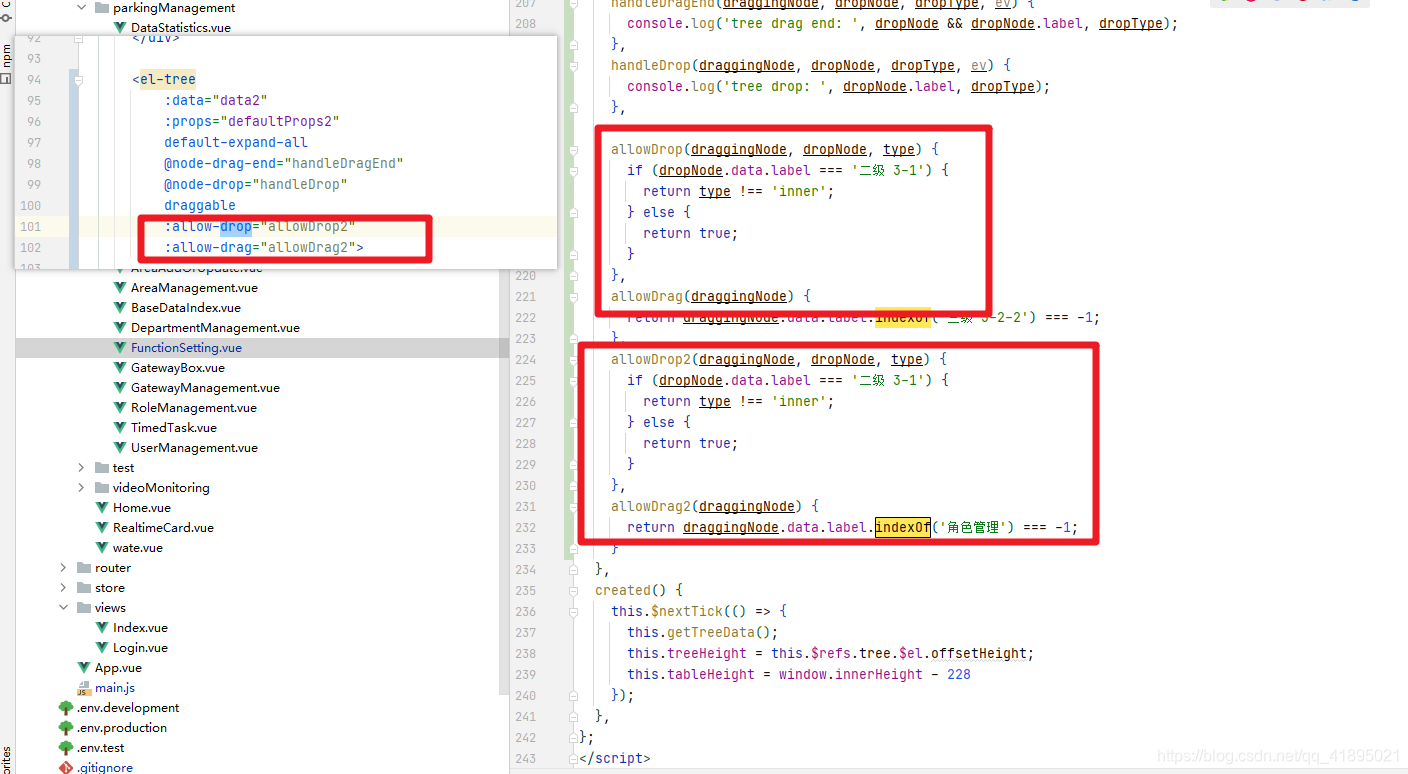Click the git icon of .gitignore

point(66,768)
